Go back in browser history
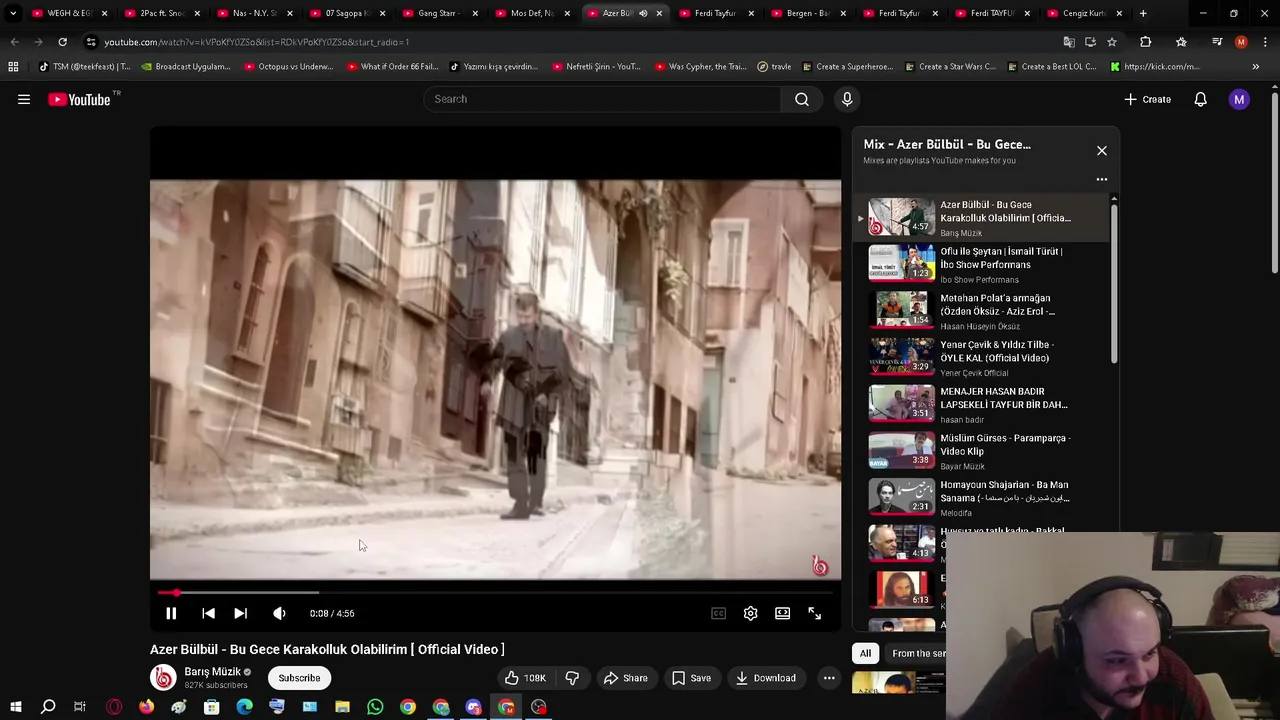This screenshot has width=1280, height=720. 14,42
